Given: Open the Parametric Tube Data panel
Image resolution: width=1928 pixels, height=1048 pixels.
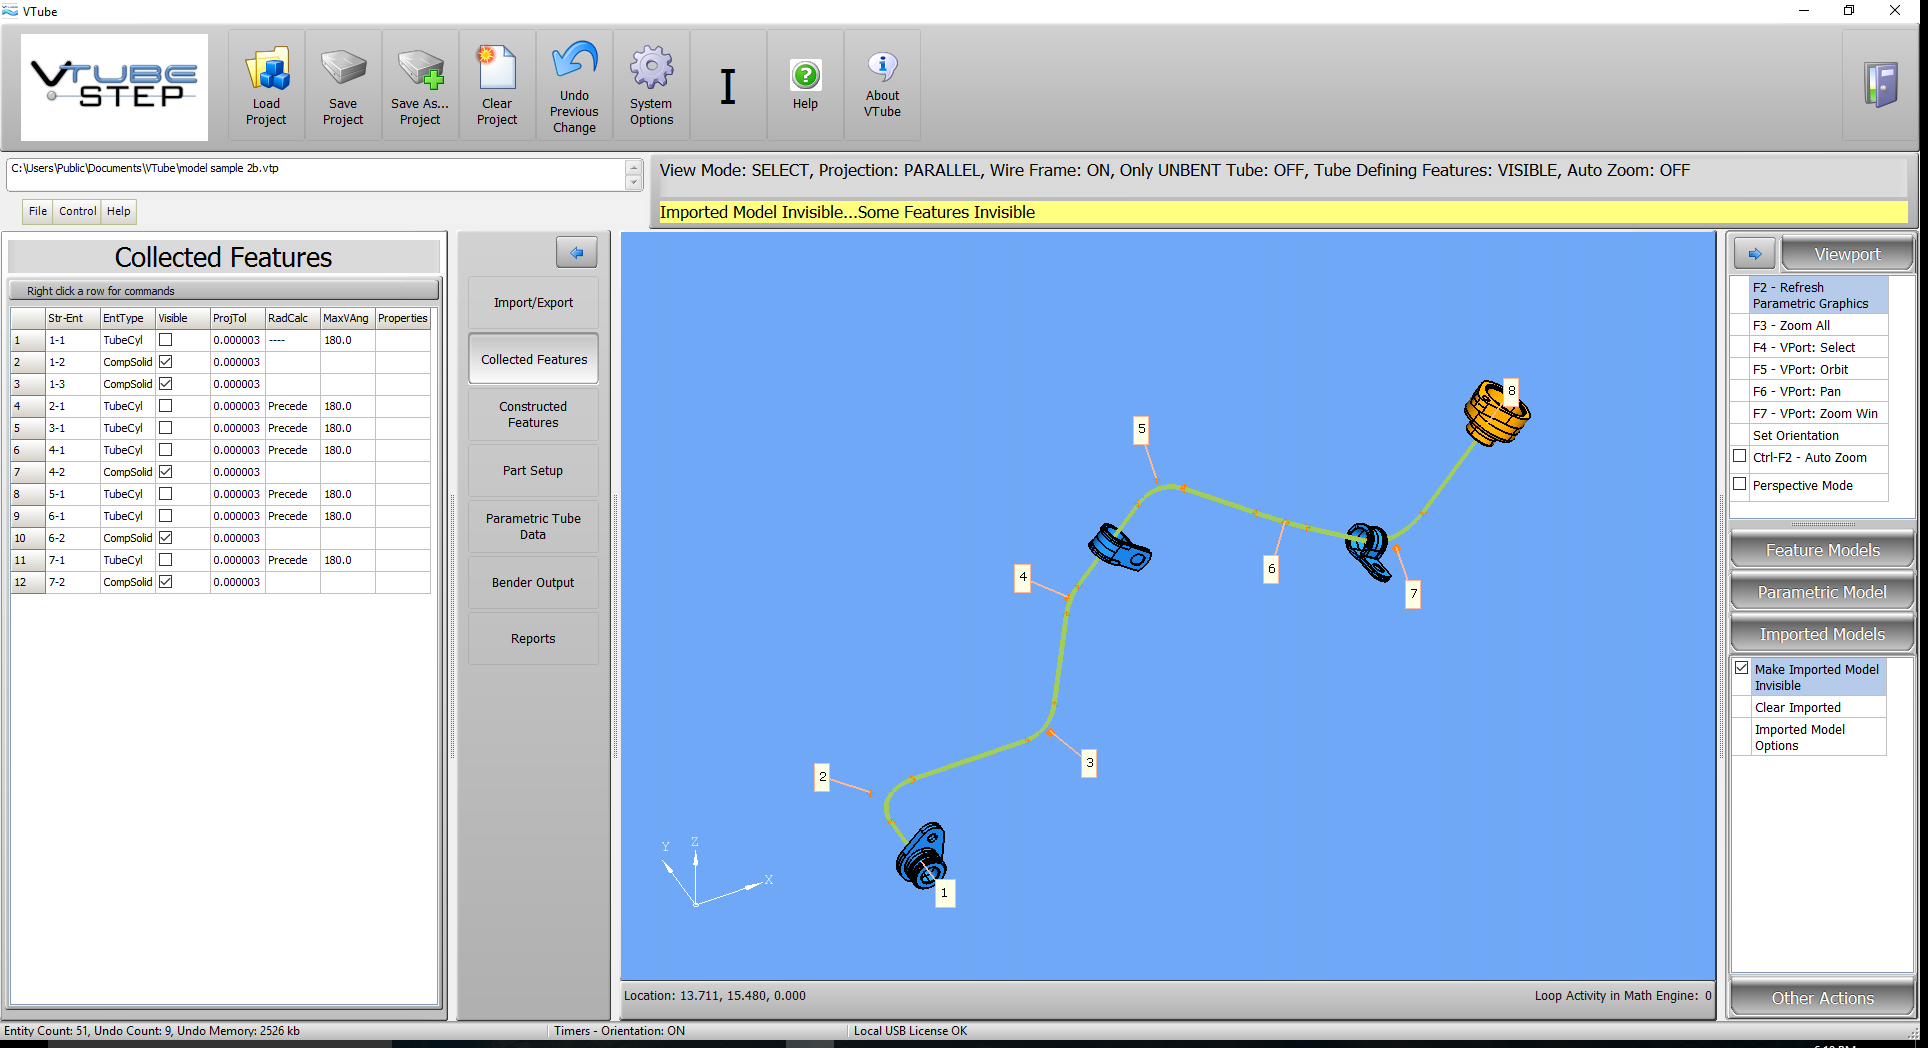Looking at the screenshot, I should click(533, 526).
